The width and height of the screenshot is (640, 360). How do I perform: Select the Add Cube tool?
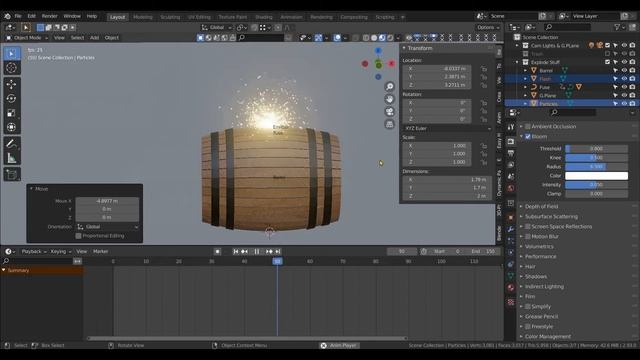point(12,175)
